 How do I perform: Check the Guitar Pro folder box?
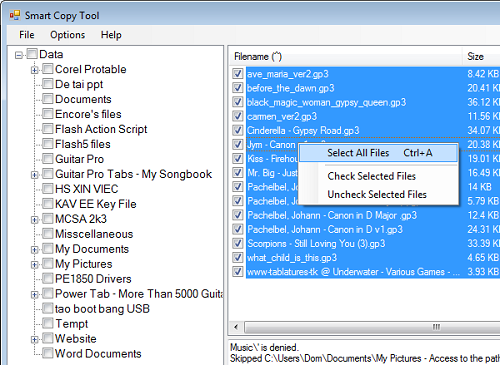[48, 159]
